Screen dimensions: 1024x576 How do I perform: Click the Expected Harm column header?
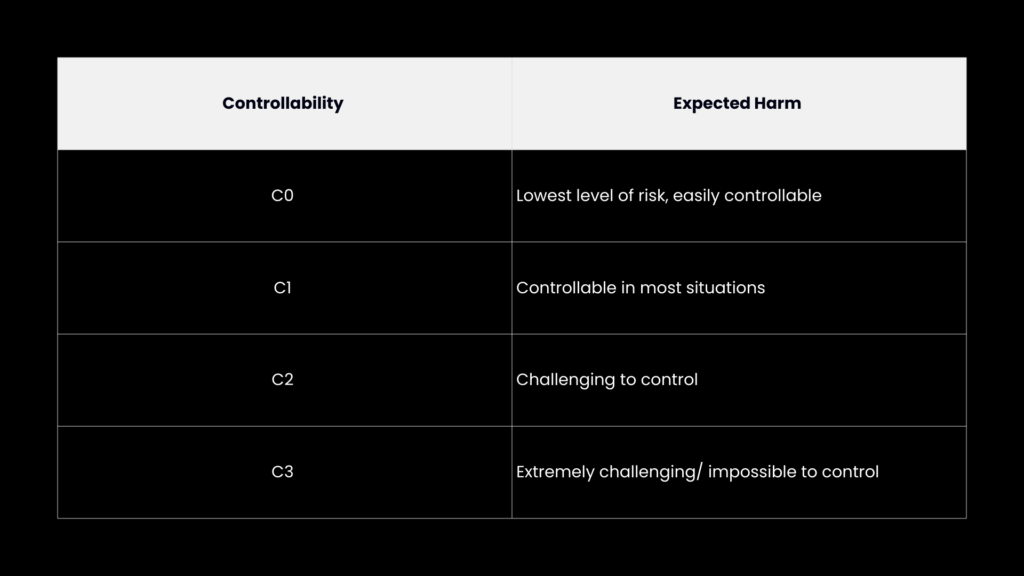point(737,103)
